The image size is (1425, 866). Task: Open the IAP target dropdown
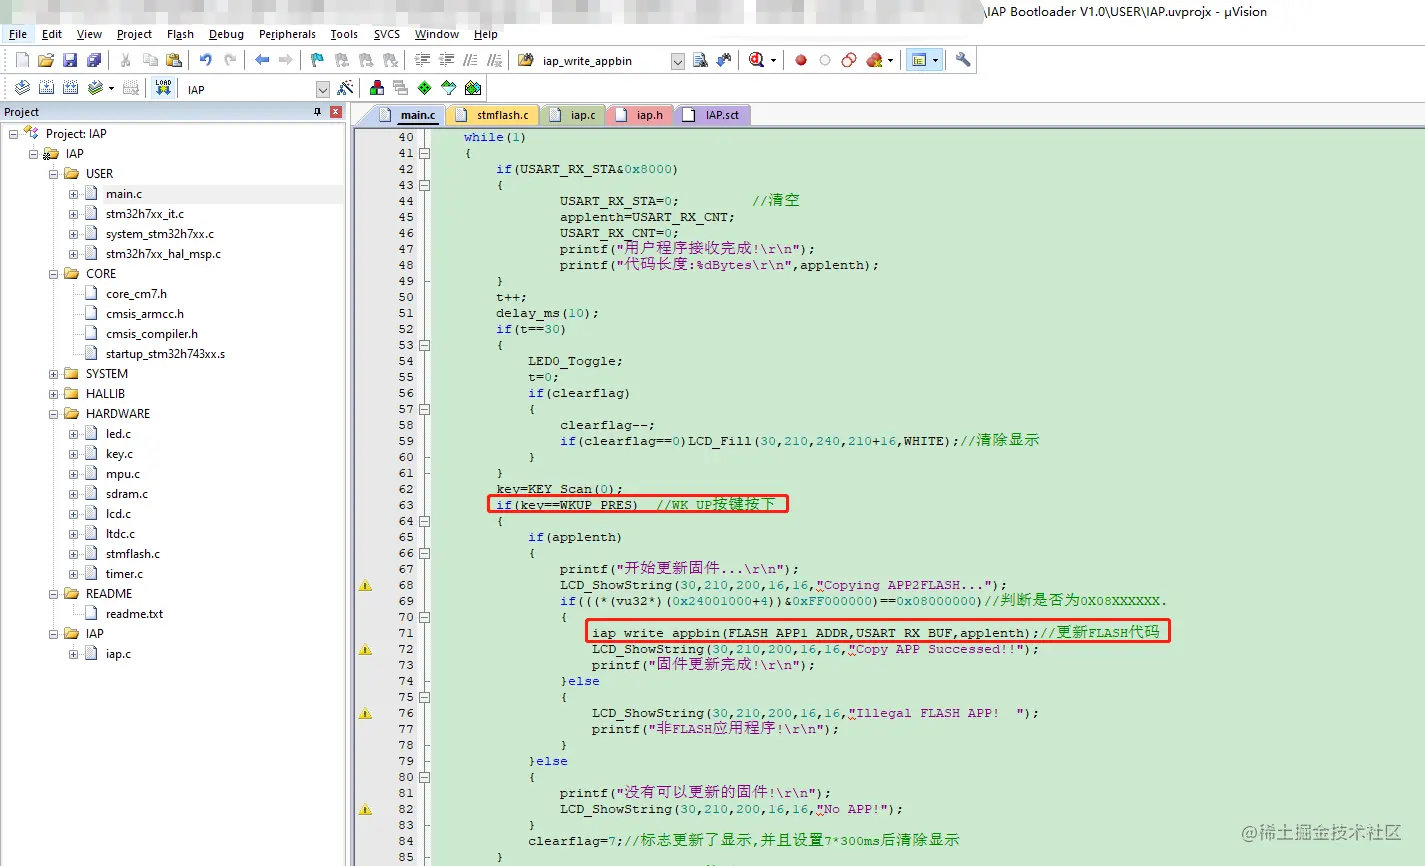322,89
